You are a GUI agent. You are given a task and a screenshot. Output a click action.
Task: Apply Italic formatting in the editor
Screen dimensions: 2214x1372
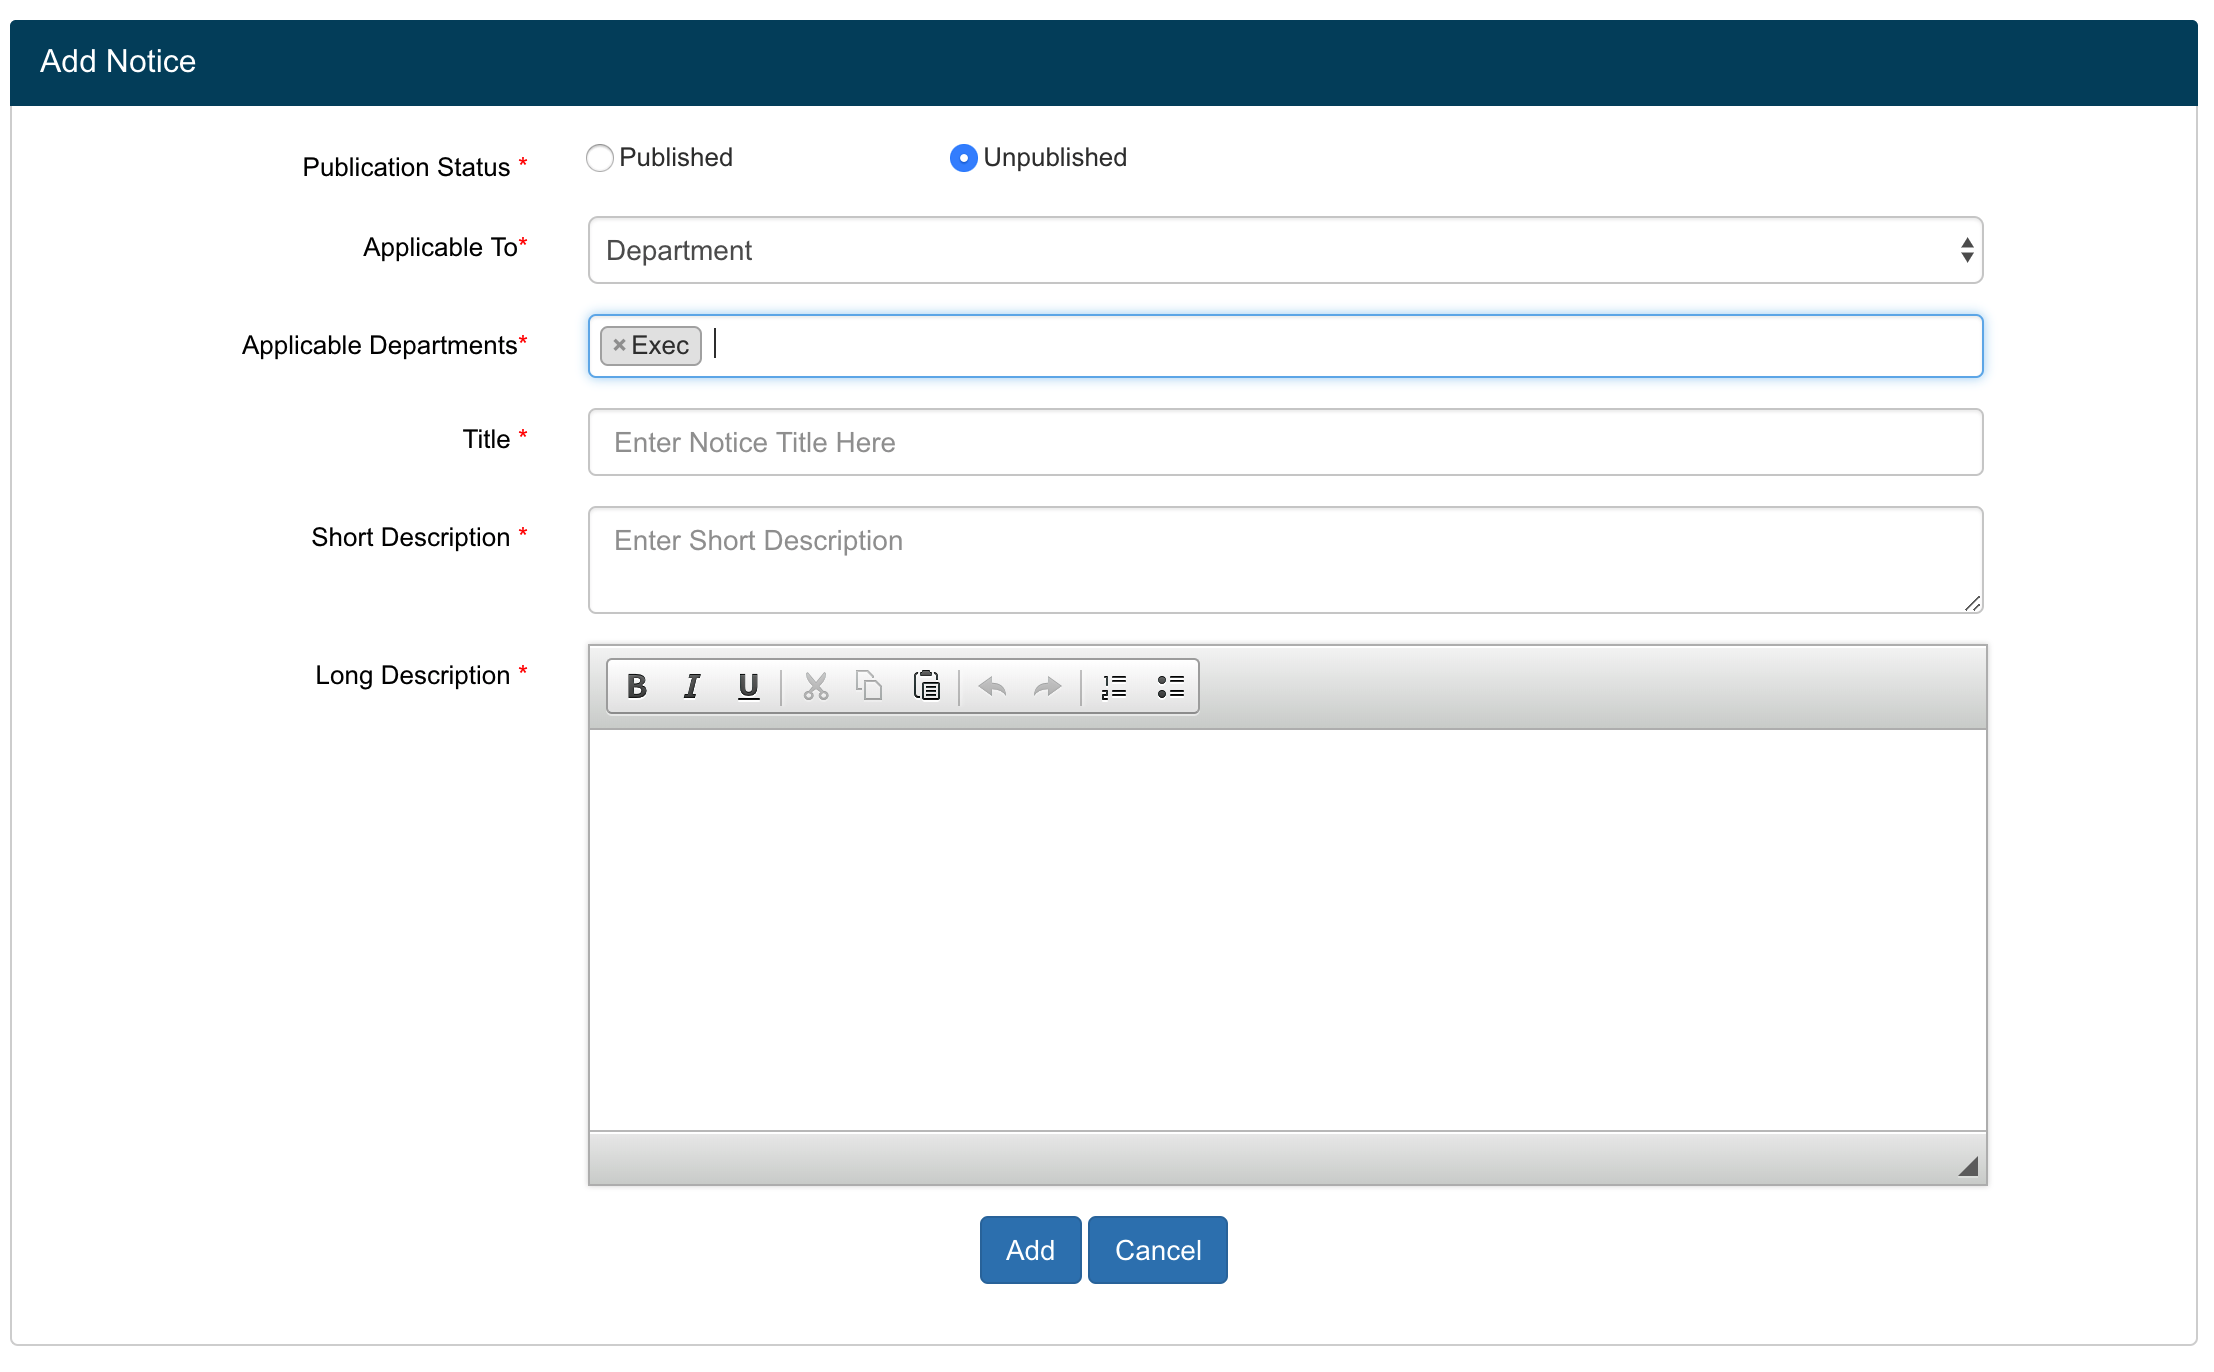pyautogui.click(x=692, y=686)
